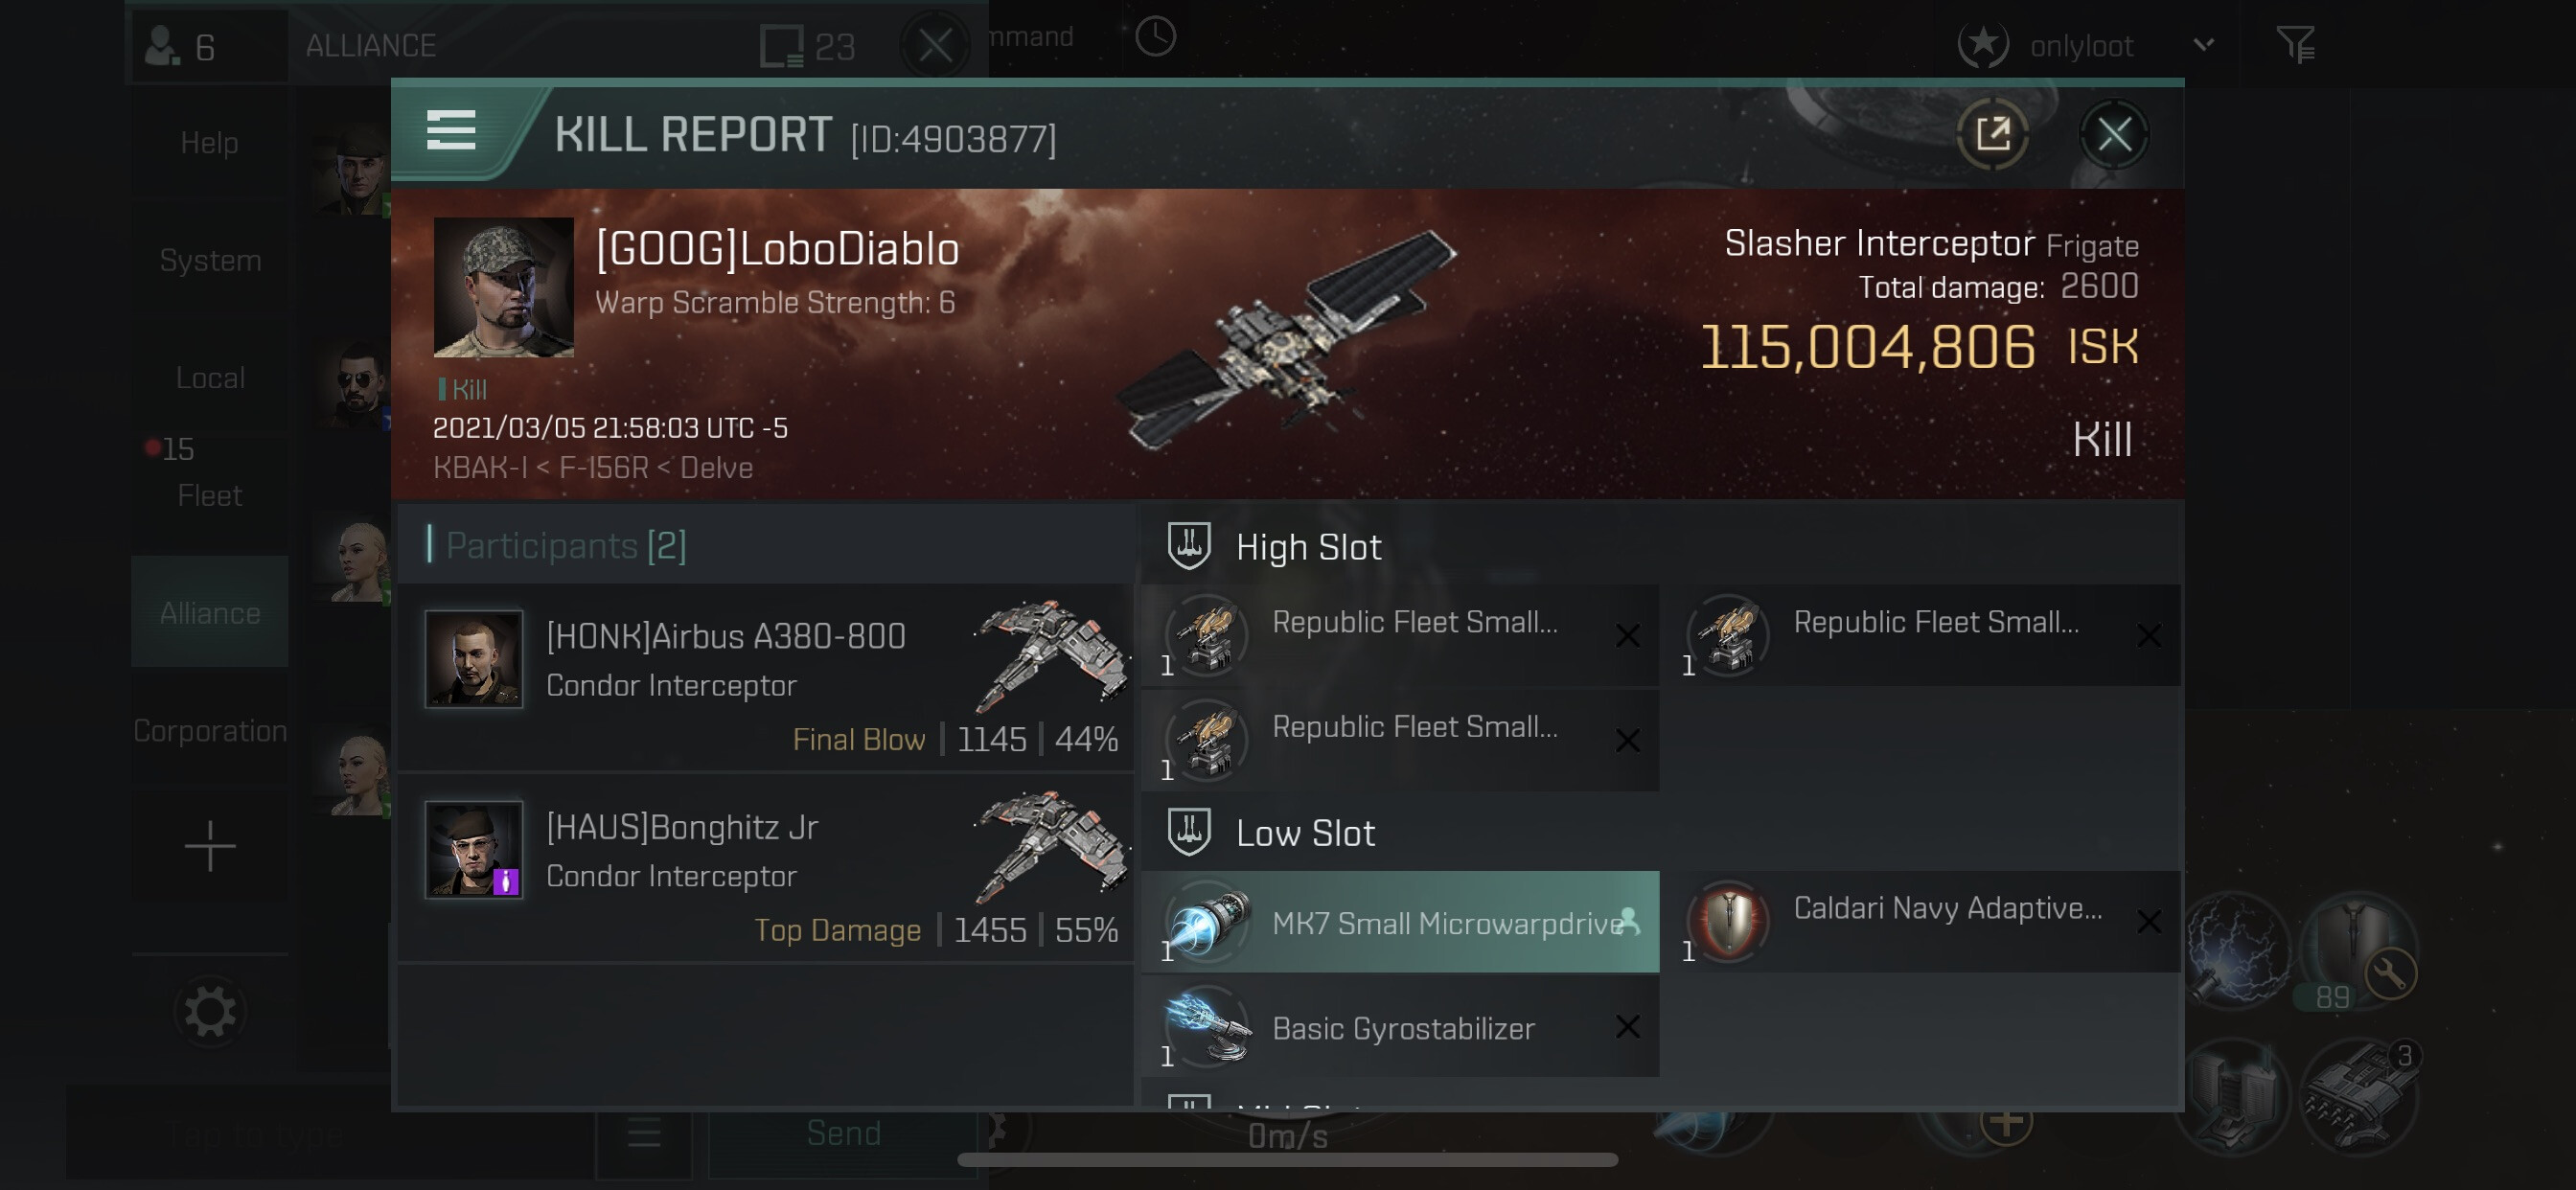
Task: Share the kill report via export icon
Action: 1992,134
